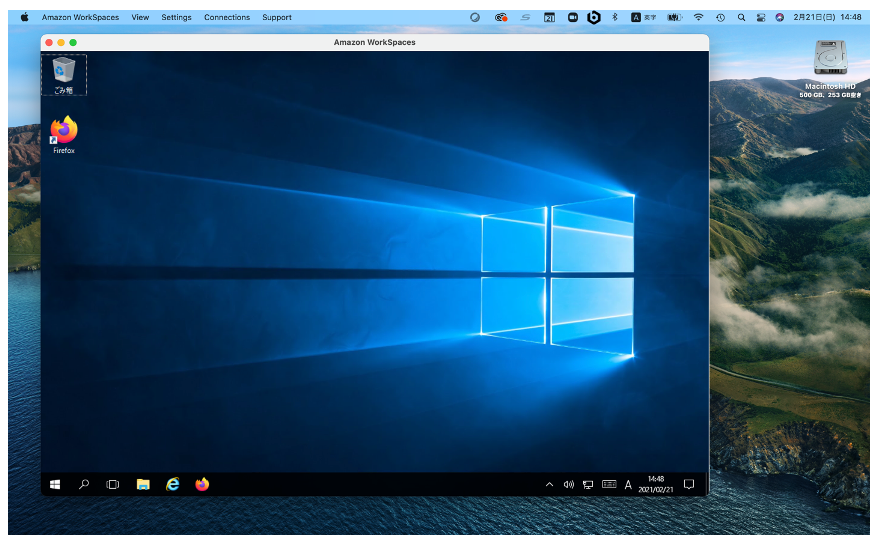Open the calendar menu bar icon
The image size is (878, 548).
(x=549, y=17)
